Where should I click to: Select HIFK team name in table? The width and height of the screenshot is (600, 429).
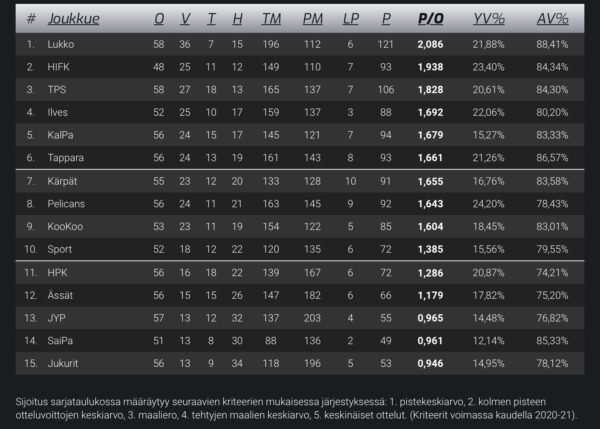(60, 67)
